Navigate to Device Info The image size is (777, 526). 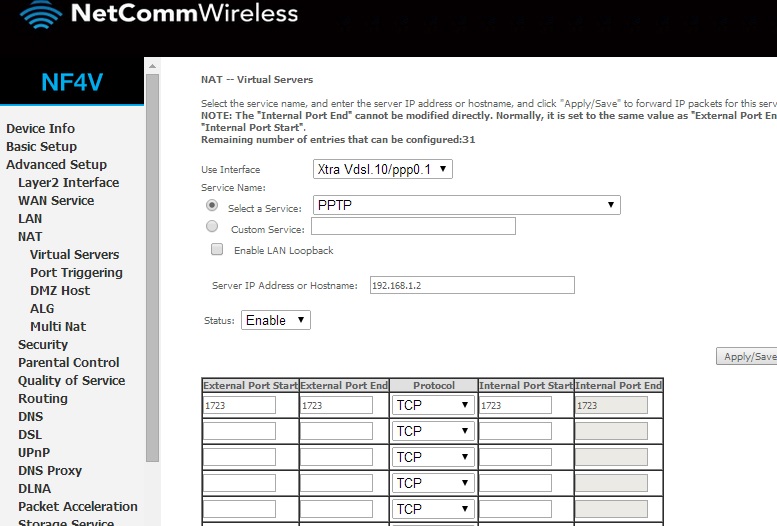tap(40, 128)
